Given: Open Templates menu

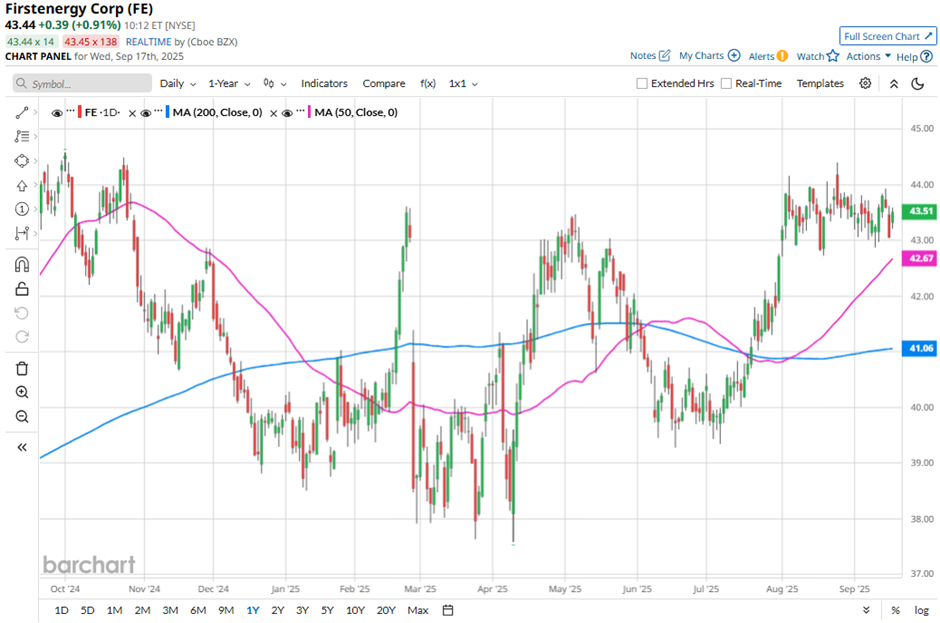Looking at the screenshot, I should [x=820, y=83].
